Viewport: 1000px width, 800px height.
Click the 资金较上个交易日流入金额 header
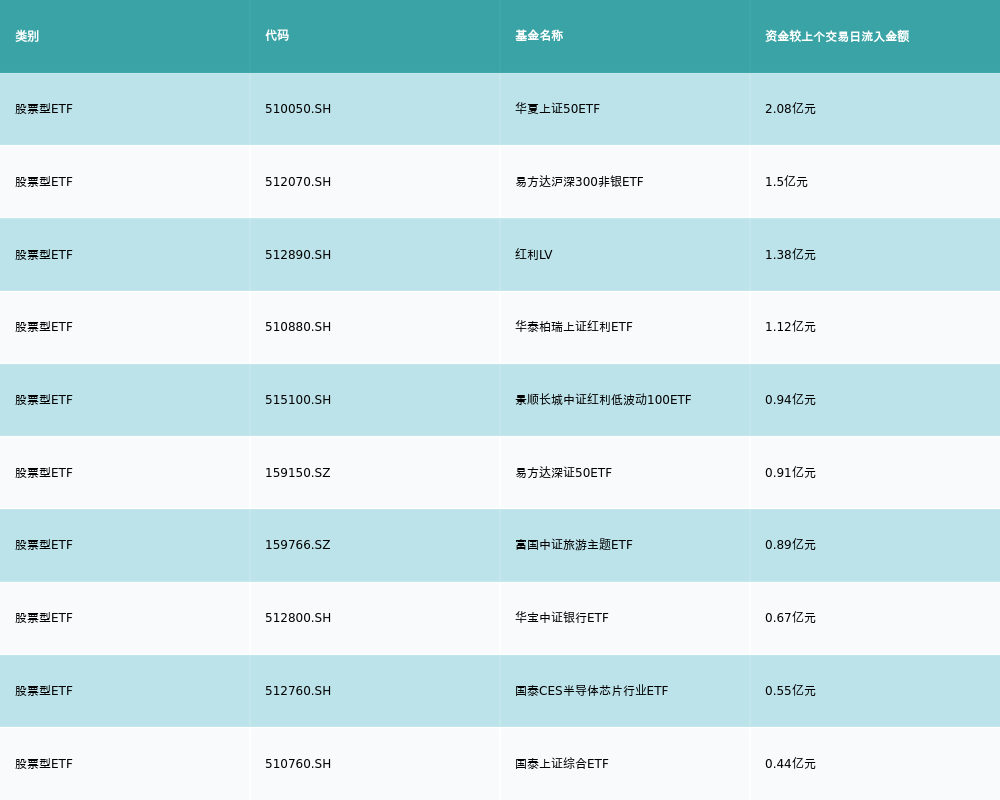837,36
